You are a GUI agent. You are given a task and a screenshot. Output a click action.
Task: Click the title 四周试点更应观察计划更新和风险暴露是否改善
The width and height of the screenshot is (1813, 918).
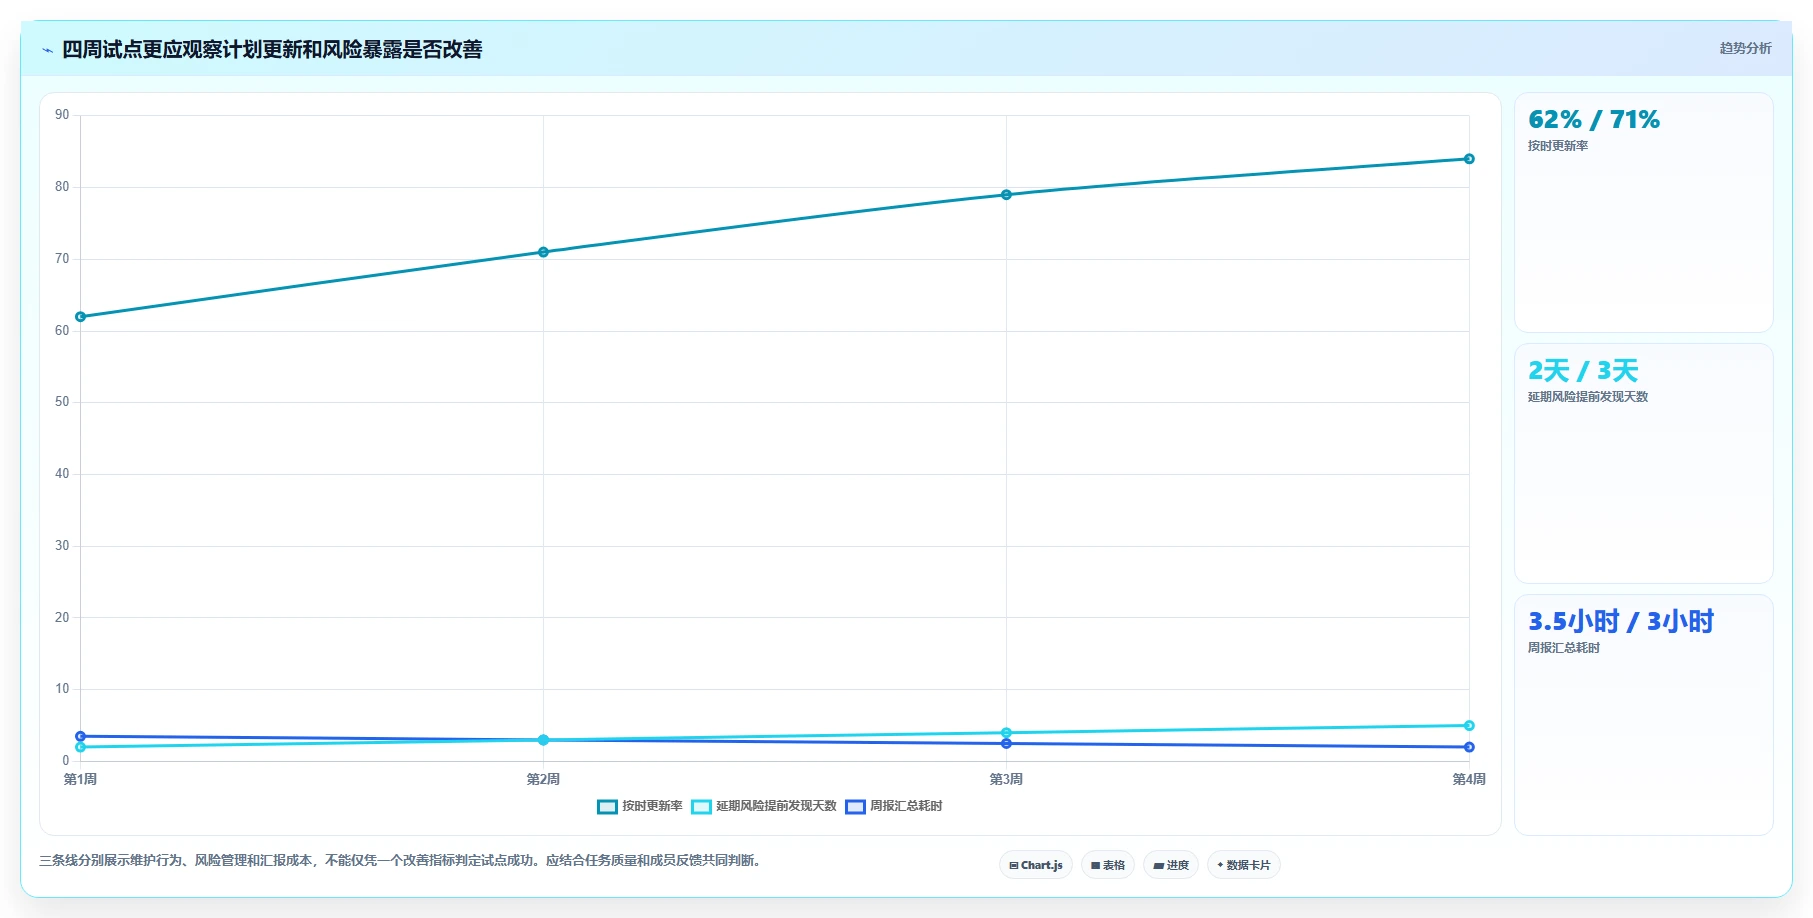272,49
